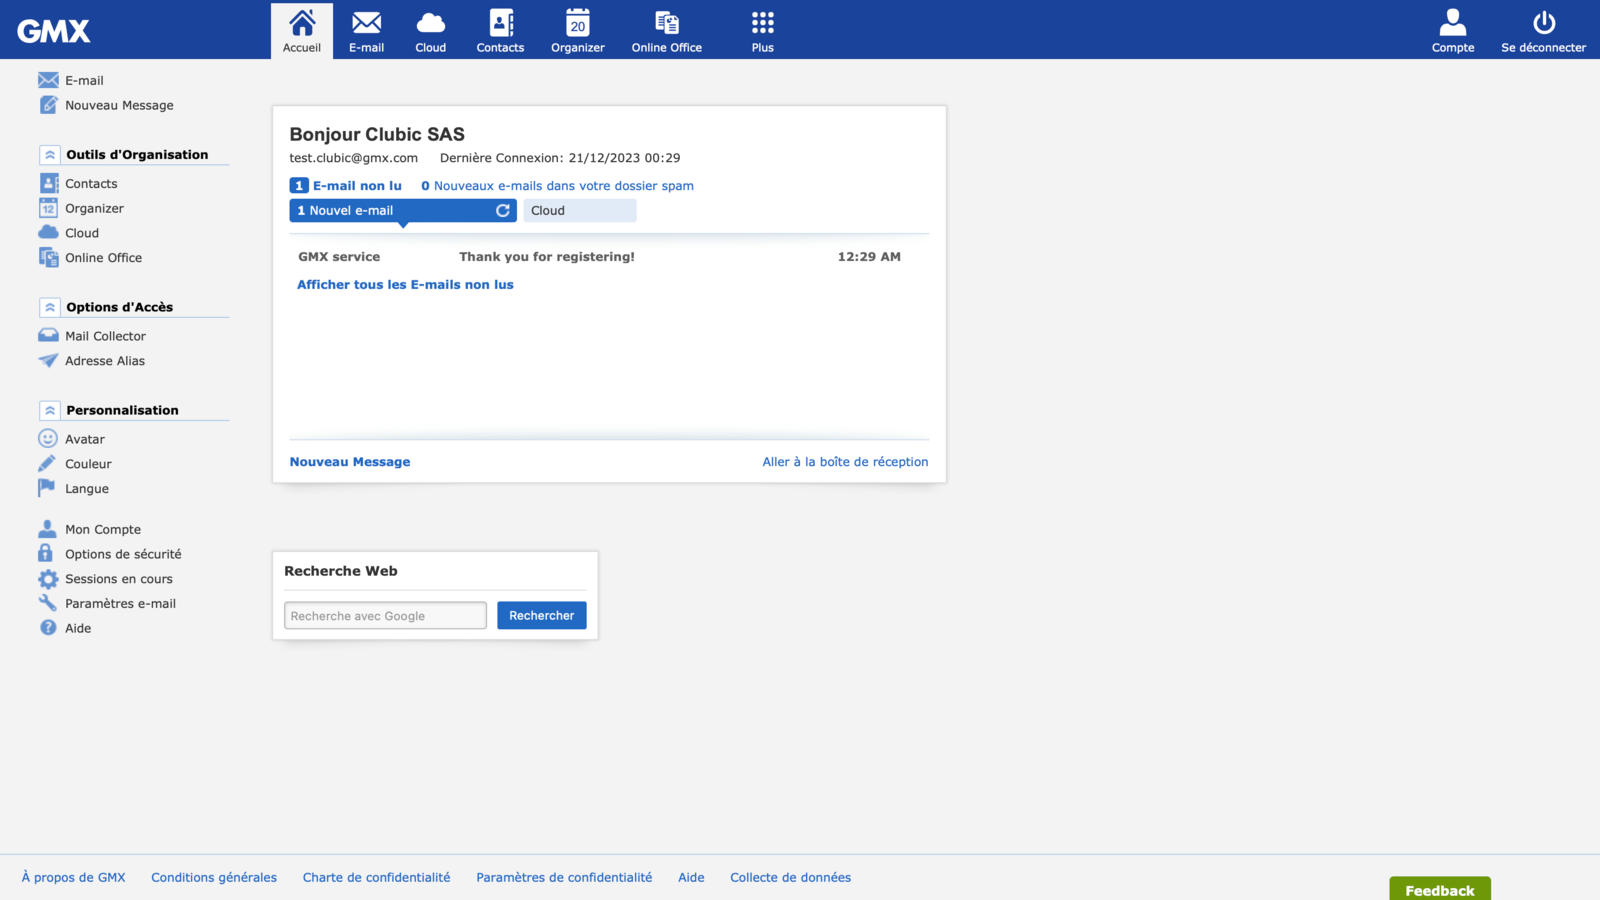Click the Paramètres e-mail wrench icon
The height and width of the screenshot is (900, 1600).
pyautogui.click(x=47, y=603)
